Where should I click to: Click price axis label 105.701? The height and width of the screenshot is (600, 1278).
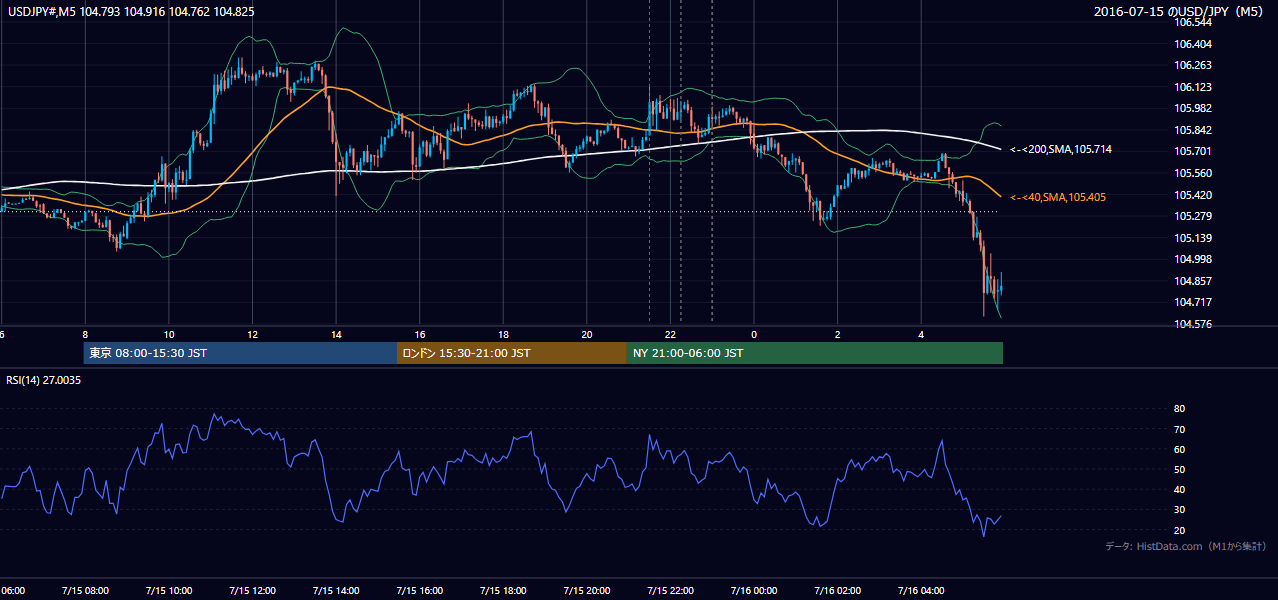[1193, 151]
